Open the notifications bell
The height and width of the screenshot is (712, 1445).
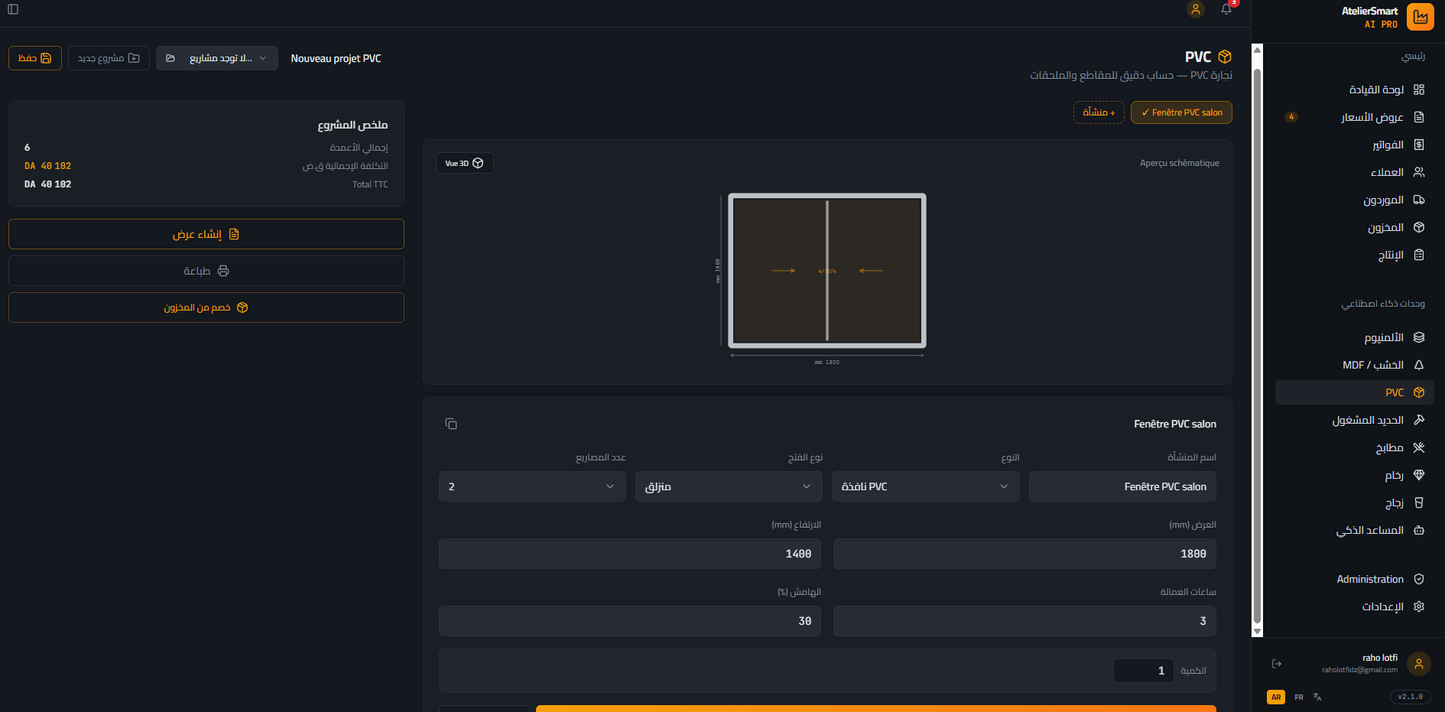click(x=1226, y=9)
